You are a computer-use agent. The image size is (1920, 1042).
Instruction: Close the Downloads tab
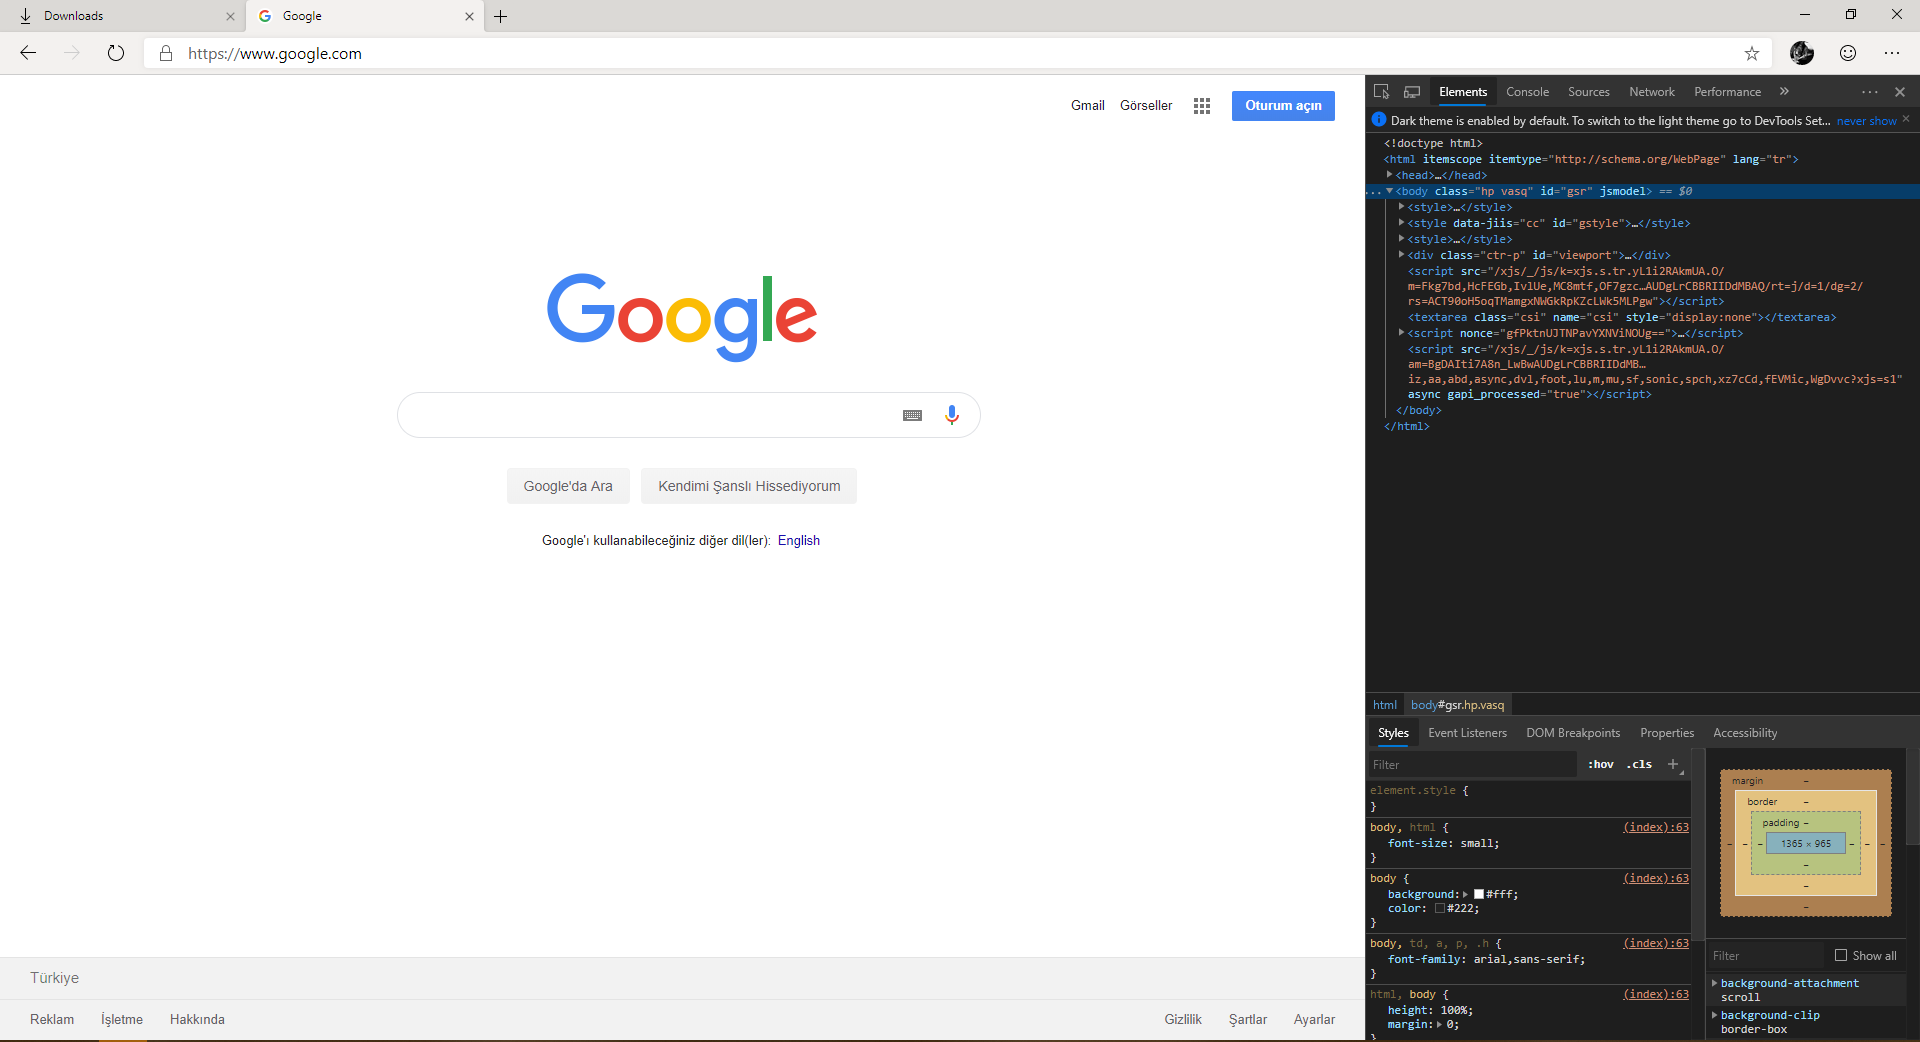pyautogui.click(x=230, y=16)
